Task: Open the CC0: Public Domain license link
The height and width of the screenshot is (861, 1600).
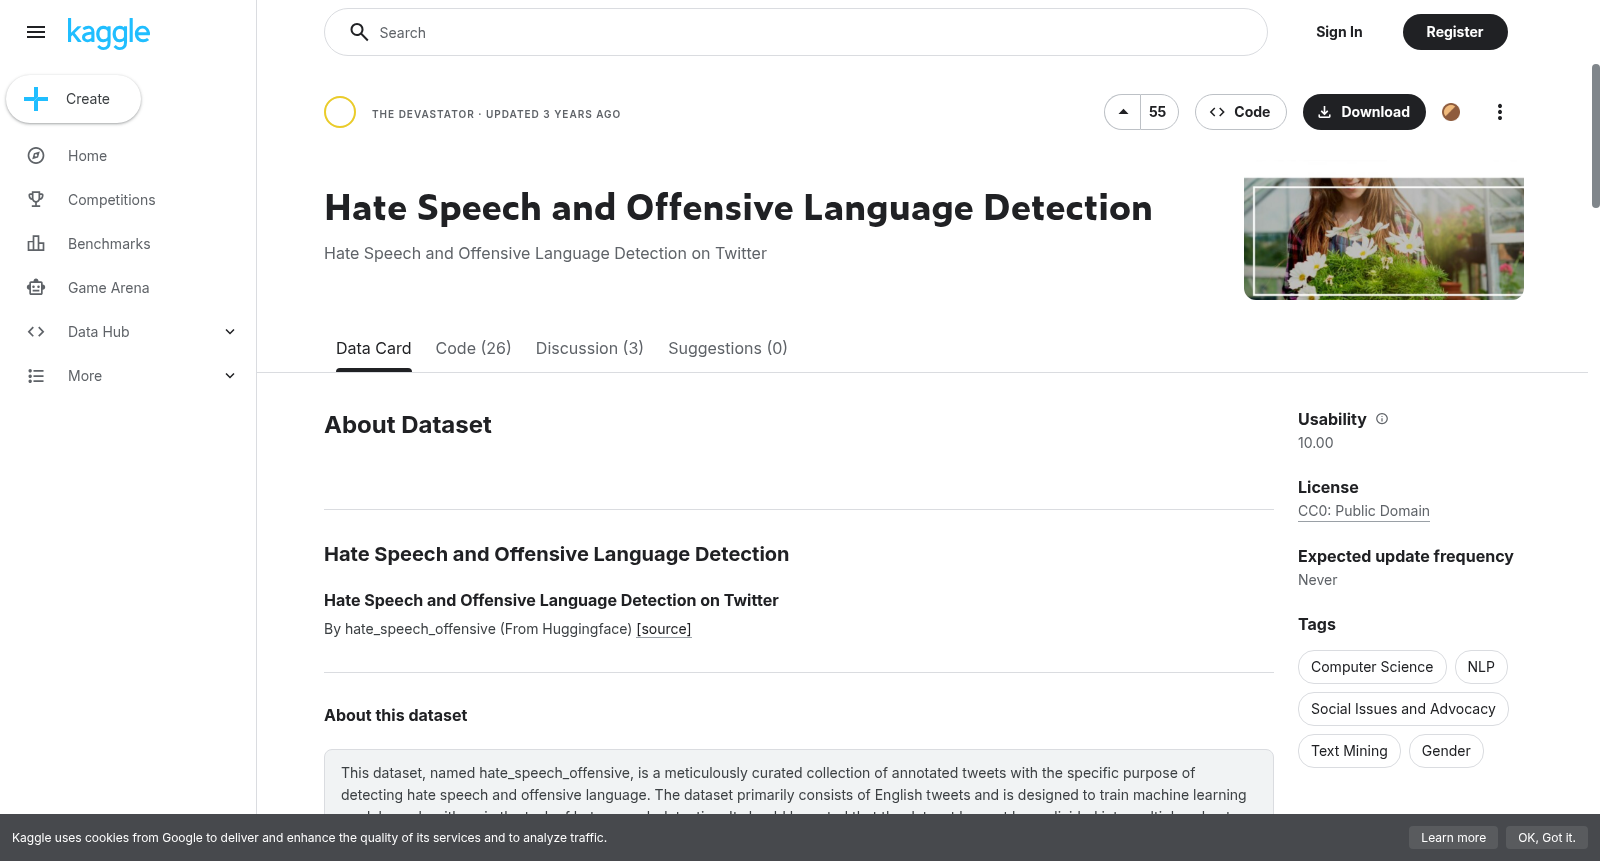Action: pos(1364,511)
